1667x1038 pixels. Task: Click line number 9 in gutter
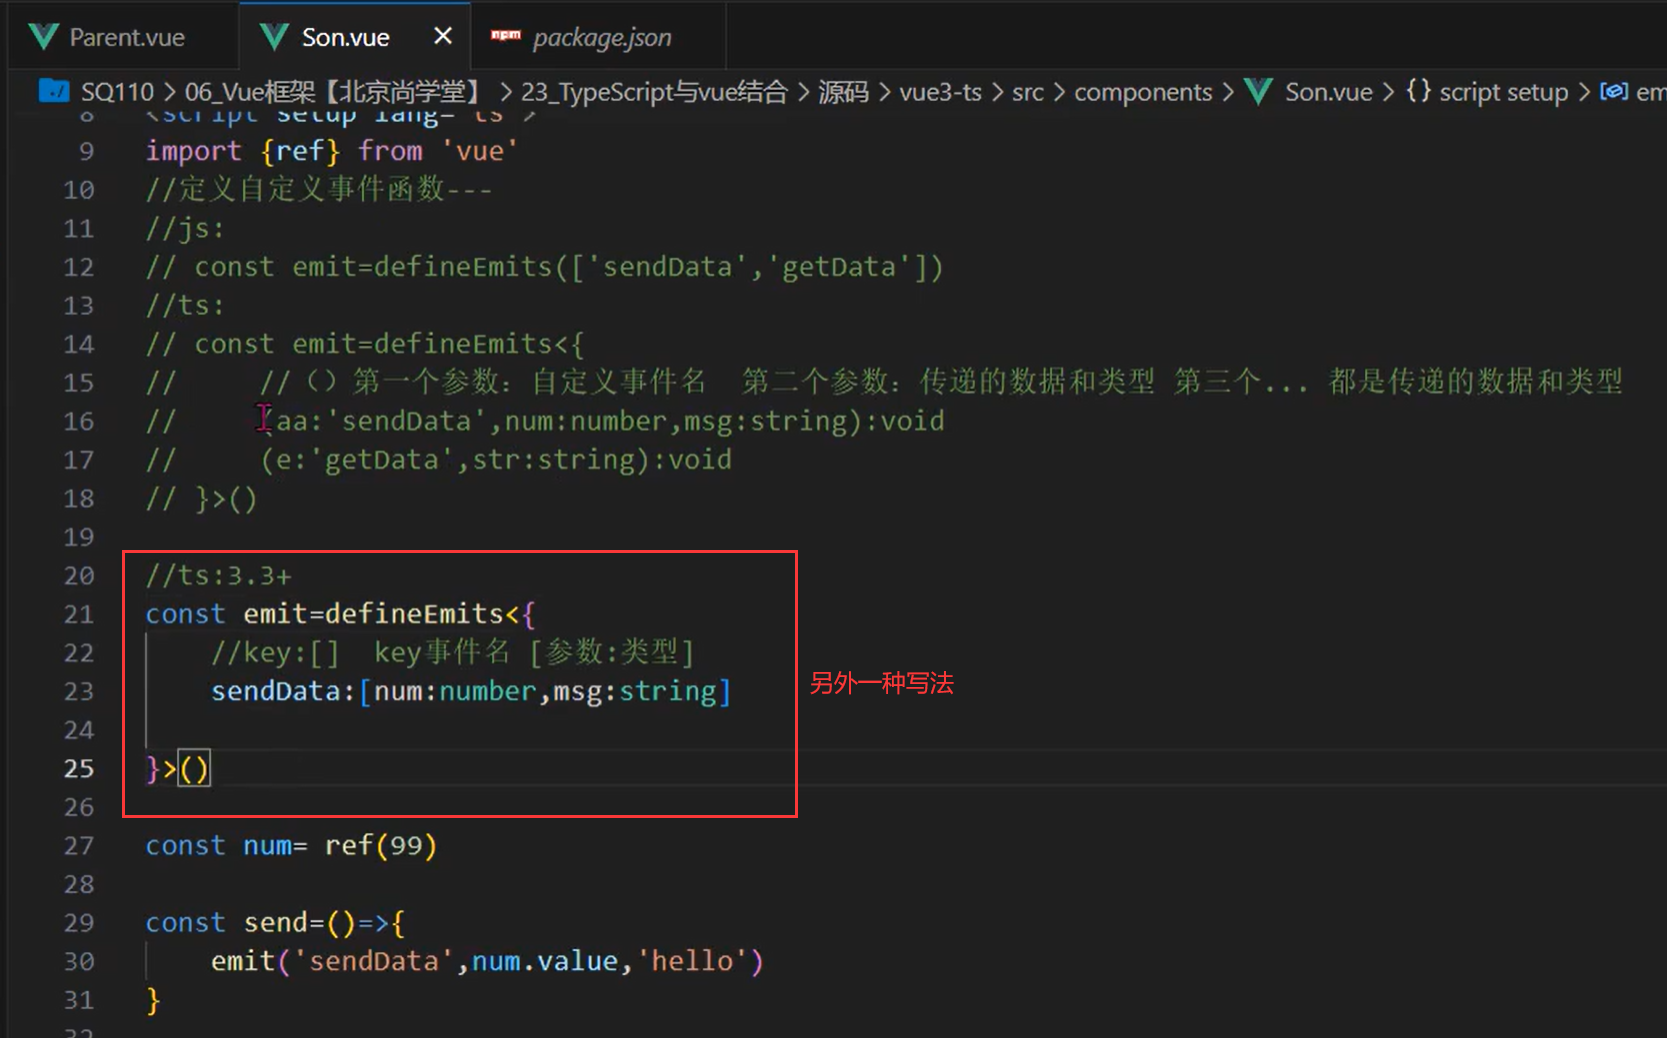pyautogui.click(x=86, y=151)
